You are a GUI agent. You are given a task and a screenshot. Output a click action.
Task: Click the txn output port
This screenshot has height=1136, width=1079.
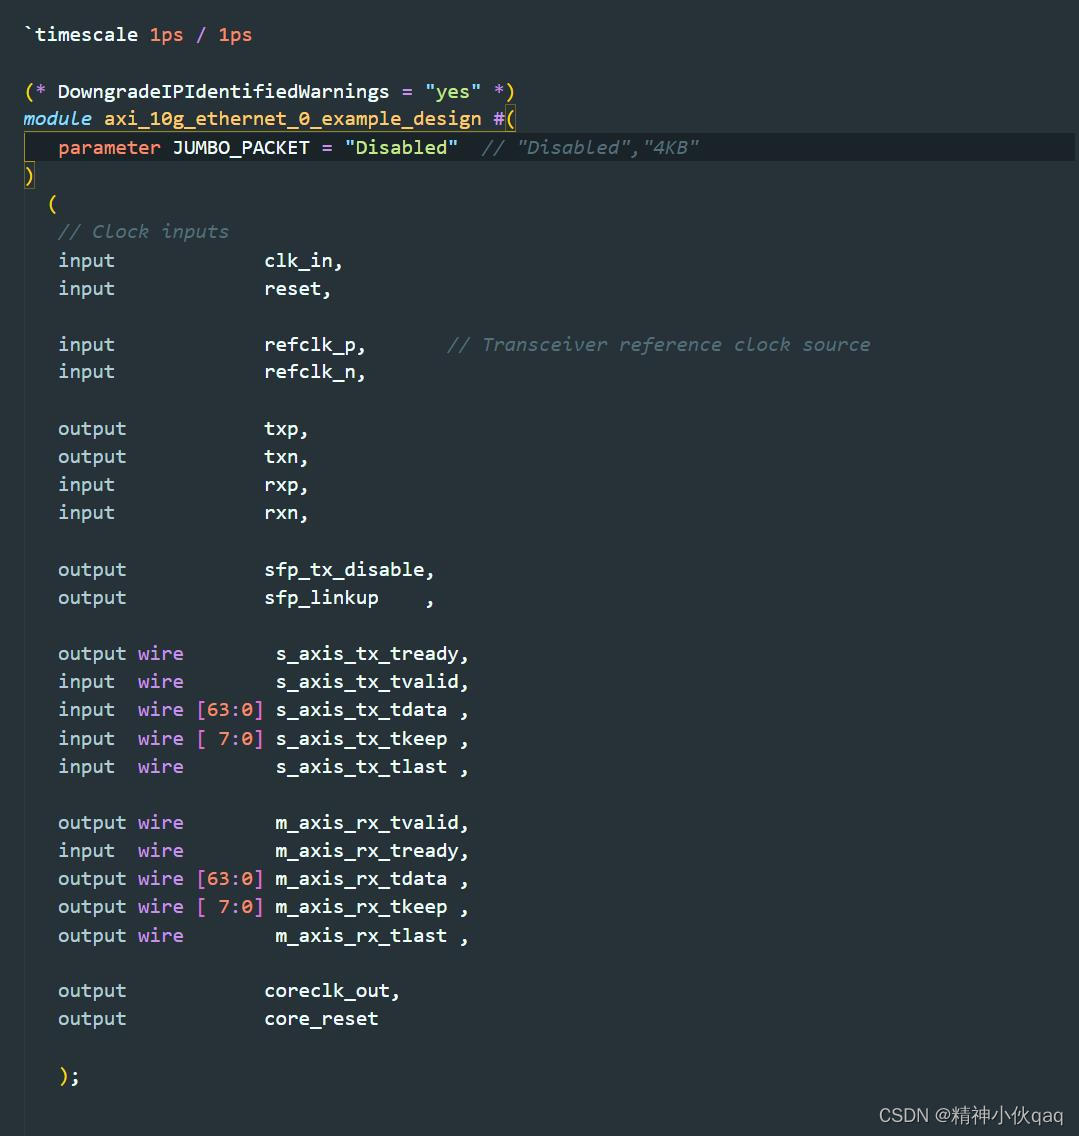click(281, 457)
